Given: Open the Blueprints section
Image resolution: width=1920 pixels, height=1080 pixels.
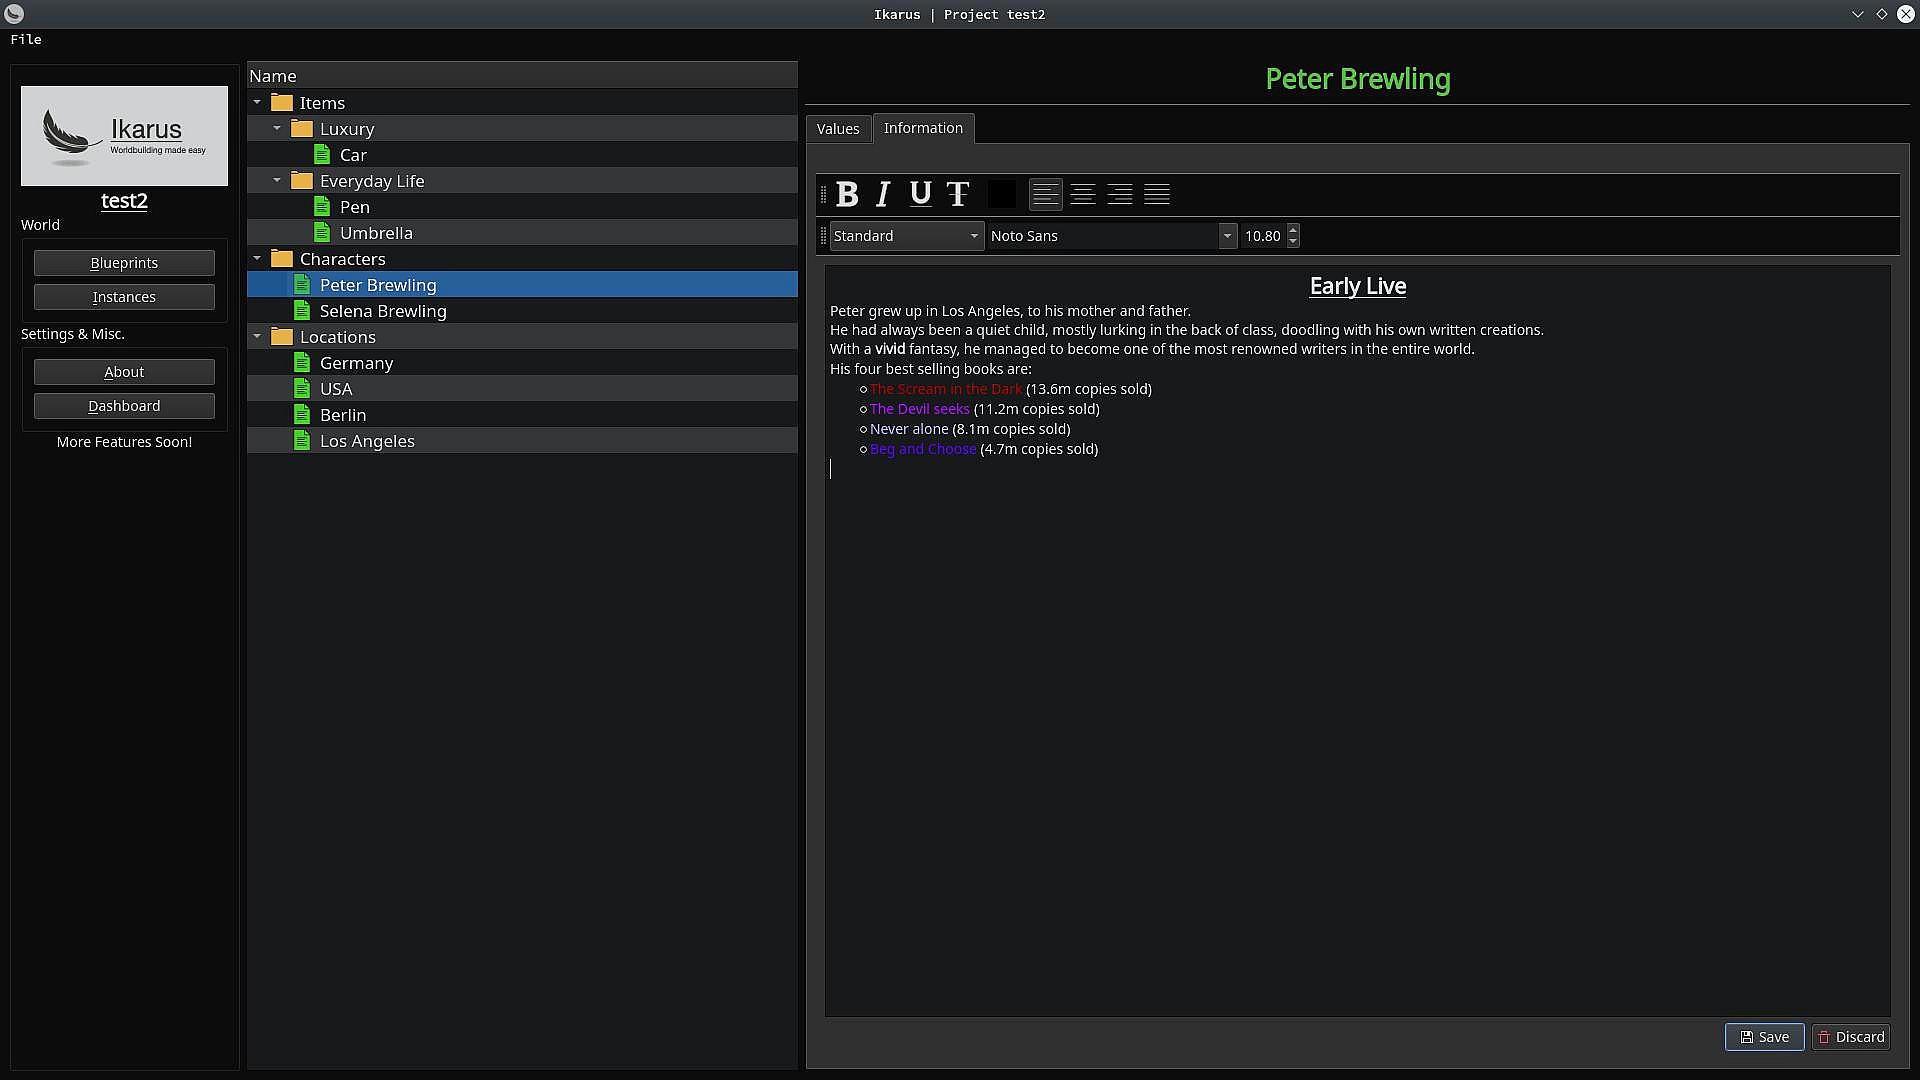Looking at the screenshot, I should [x=124, y=263].
